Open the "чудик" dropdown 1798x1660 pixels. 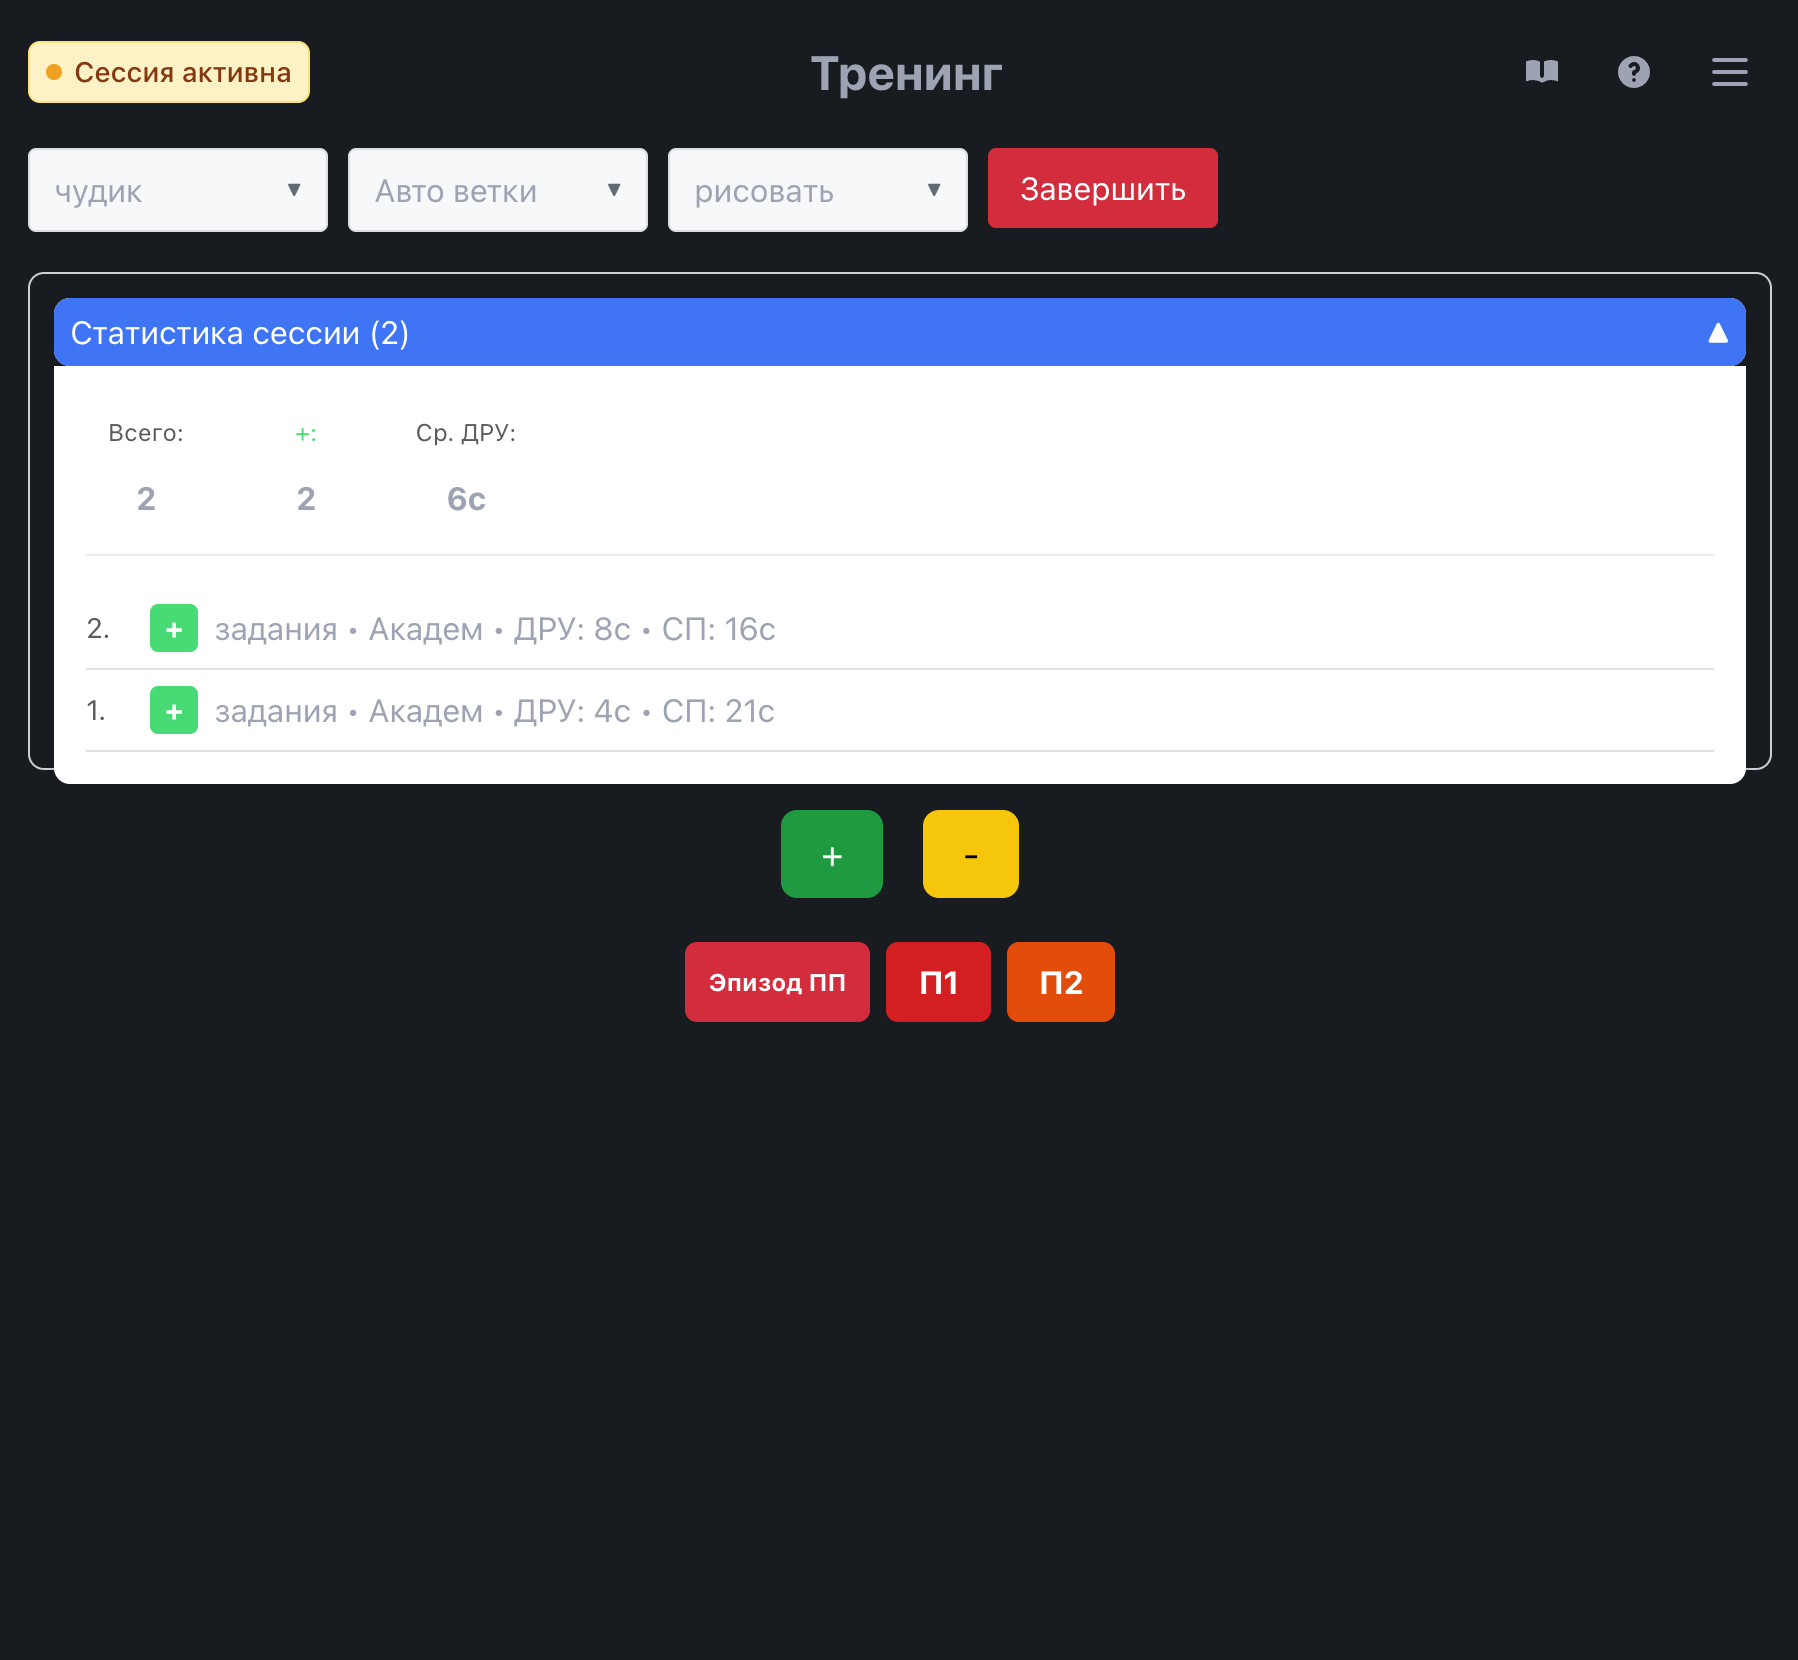tap(178, 190)
